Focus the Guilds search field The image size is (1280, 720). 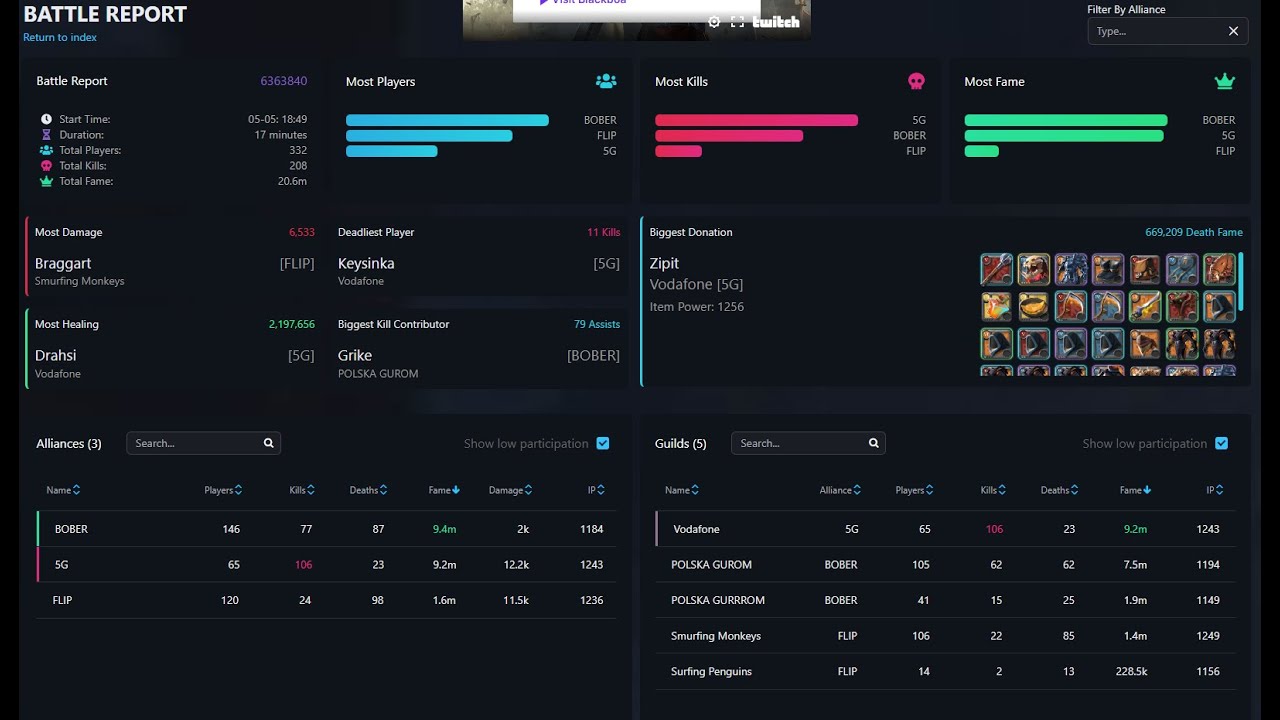799,443
